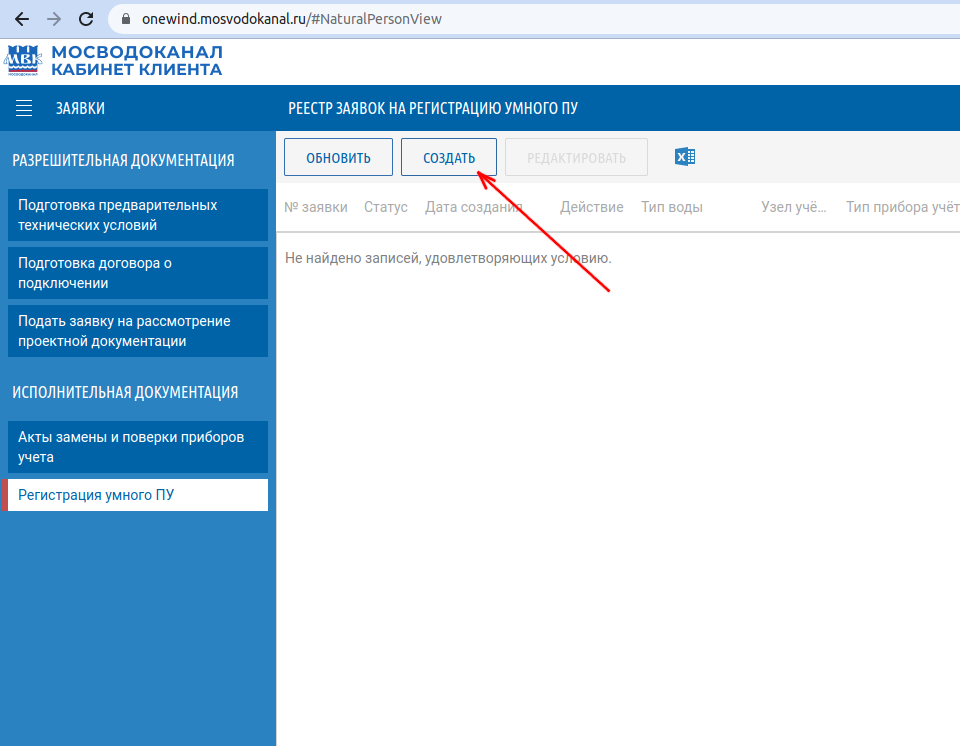
Task: Click the Mosvodokanal logo
Action: (23, 60)
